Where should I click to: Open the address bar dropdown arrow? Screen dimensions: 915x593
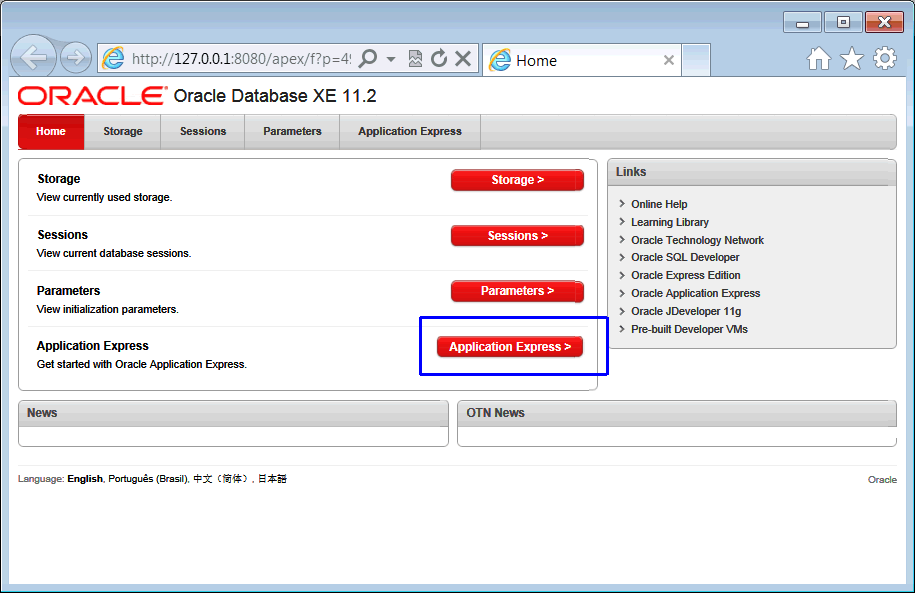(391, 59)
